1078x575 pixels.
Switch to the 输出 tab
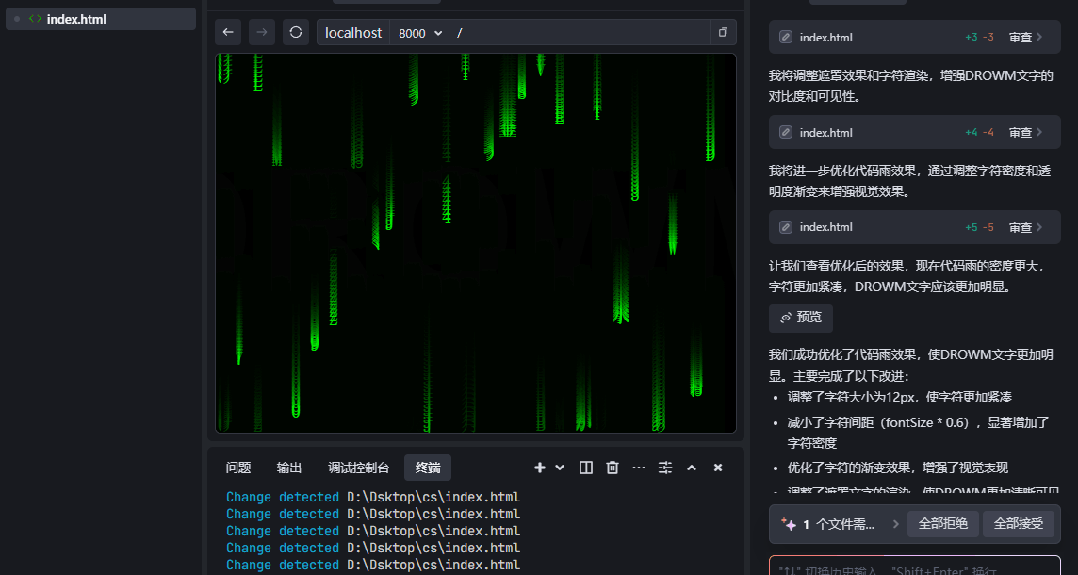(289, 468)
